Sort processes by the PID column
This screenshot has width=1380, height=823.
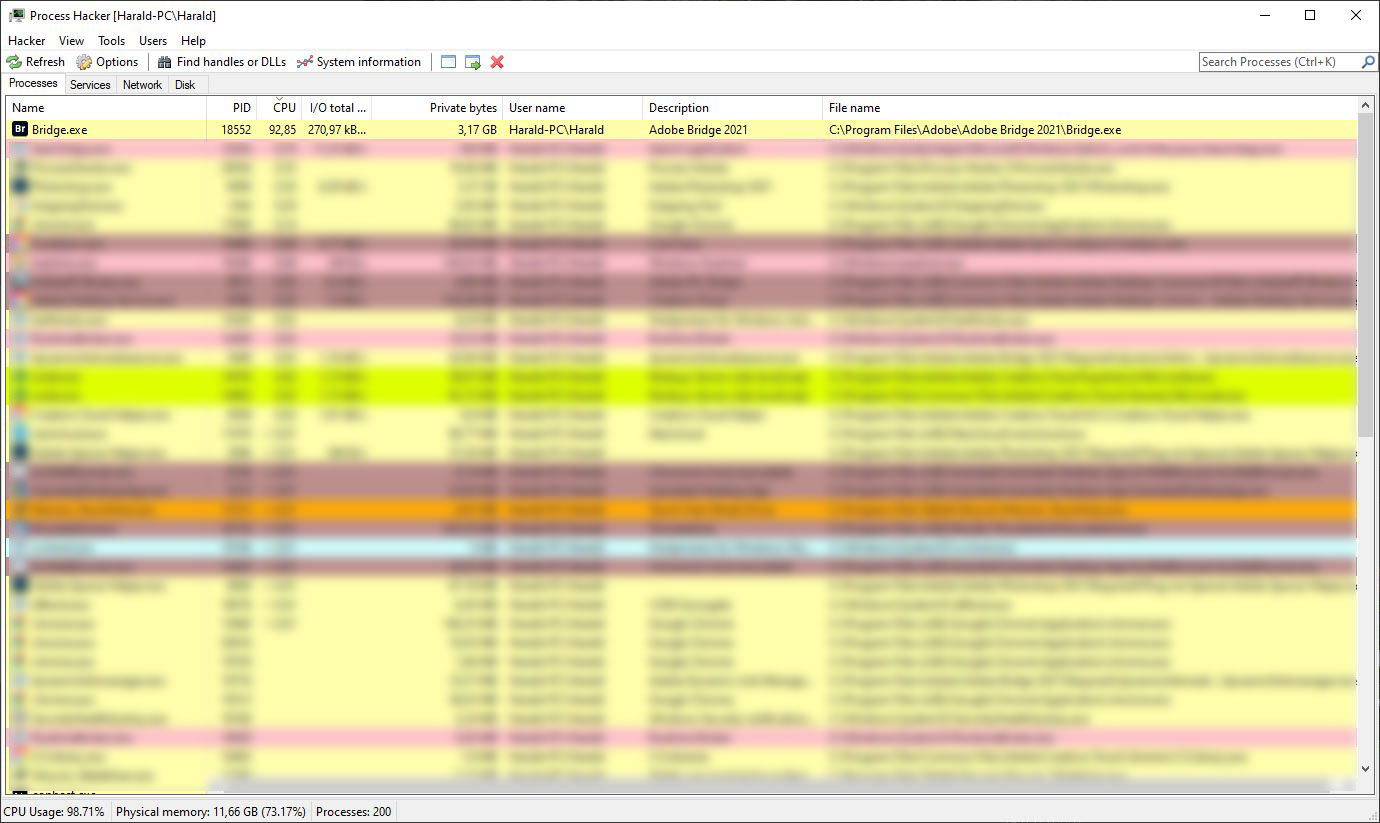(242, 108)
